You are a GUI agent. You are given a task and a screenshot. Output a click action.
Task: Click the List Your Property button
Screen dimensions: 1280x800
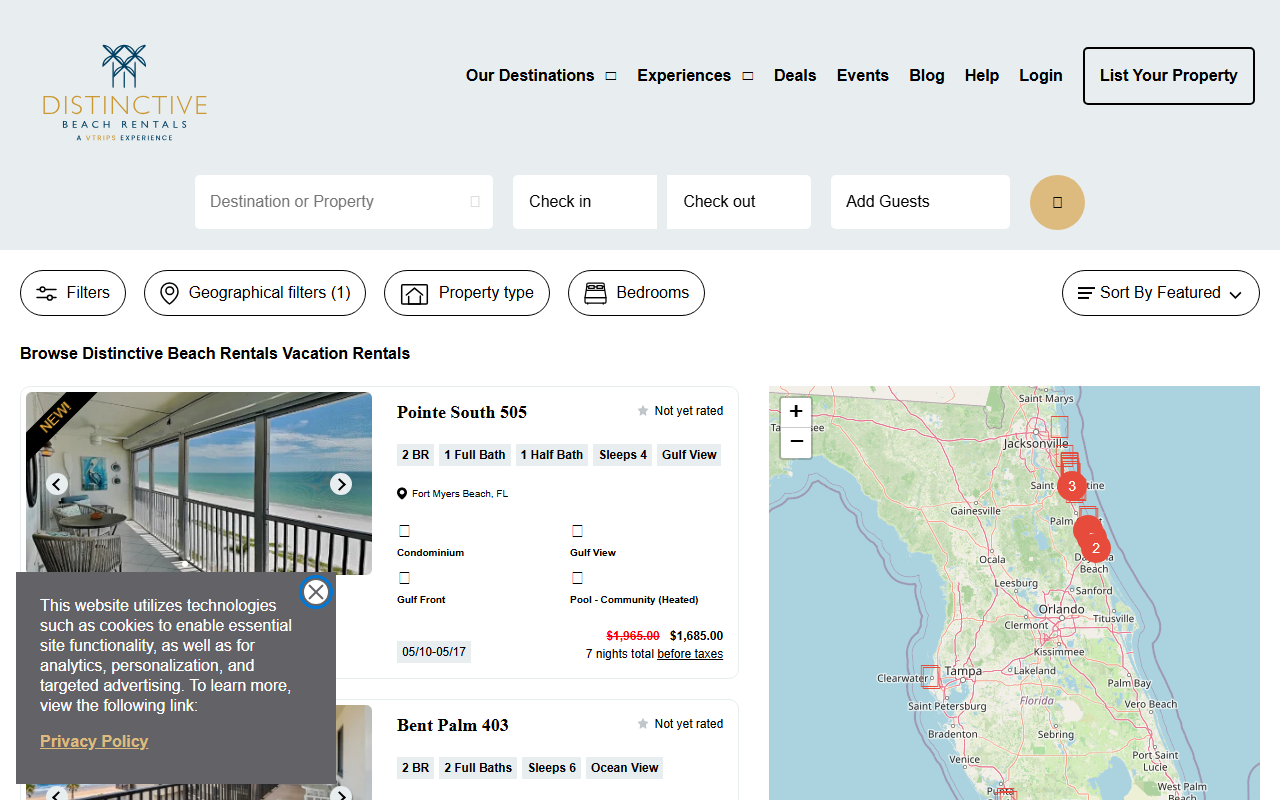1169,76
